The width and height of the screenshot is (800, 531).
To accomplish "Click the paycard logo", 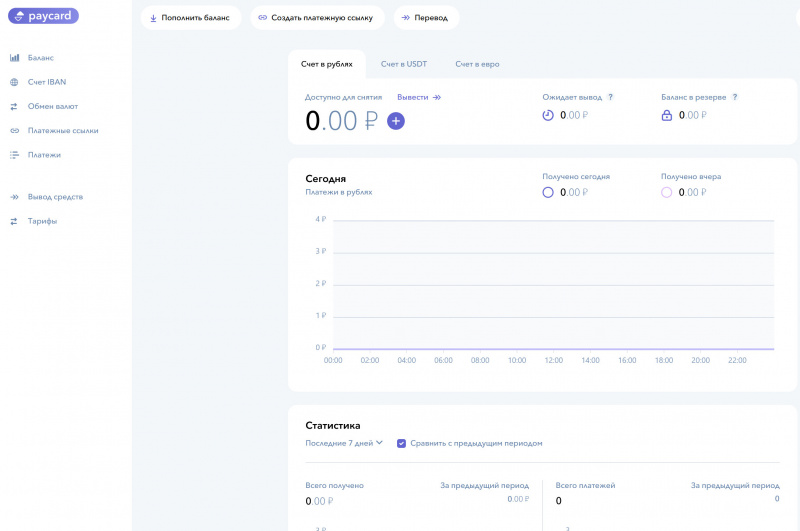I will click(x=42, y=16).
